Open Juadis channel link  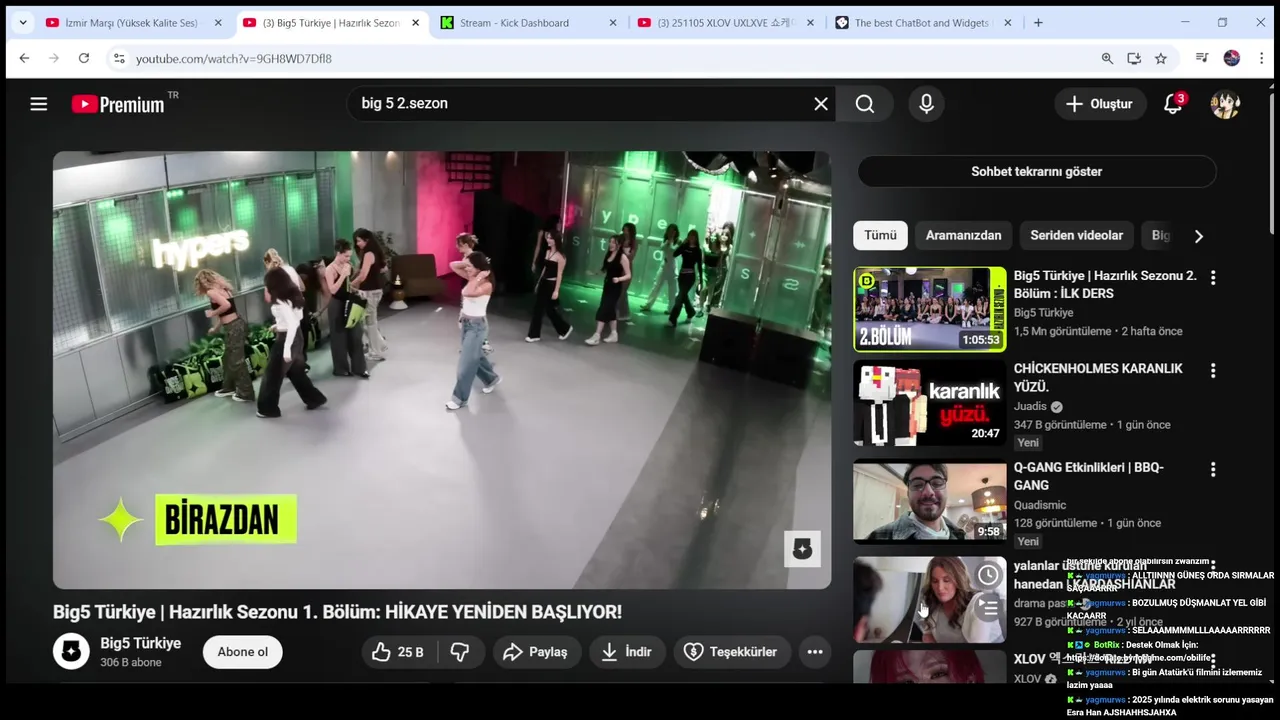(1030, 407)
